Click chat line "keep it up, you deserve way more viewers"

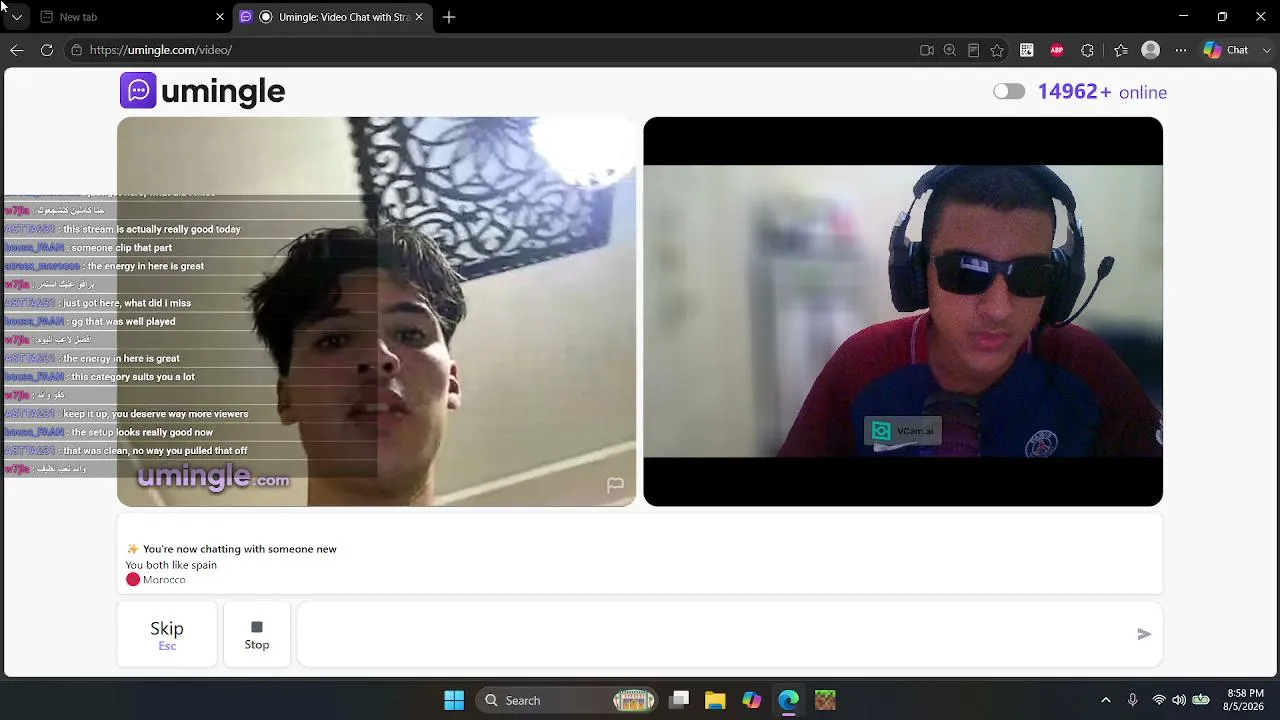[156, 414]
